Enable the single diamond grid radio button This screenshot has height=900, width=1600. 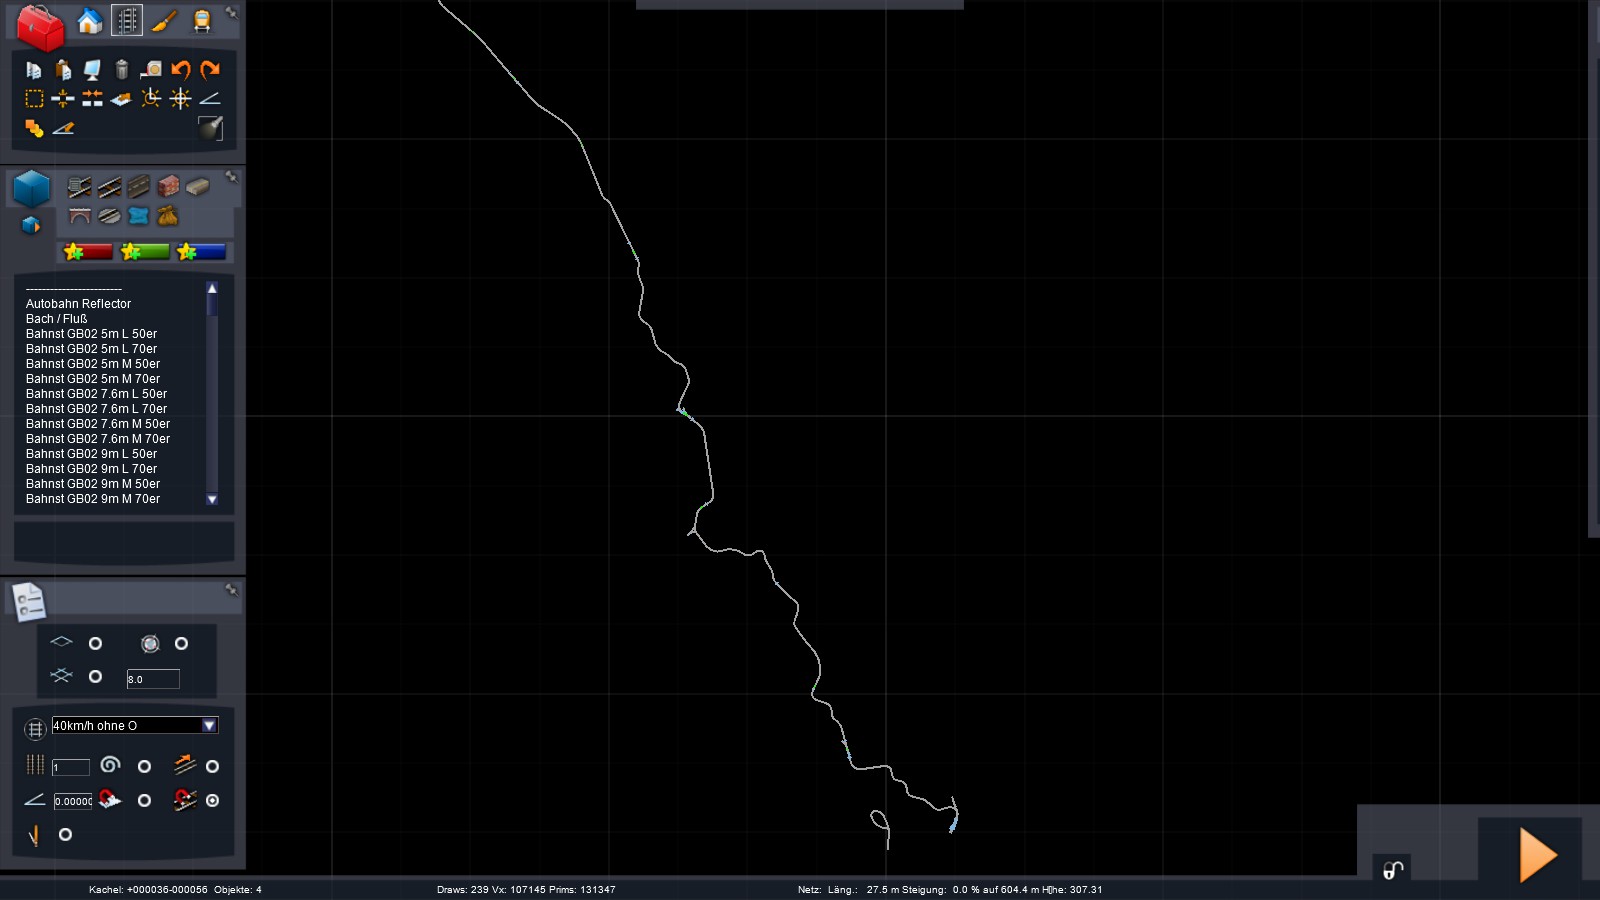tap(95, 643)
